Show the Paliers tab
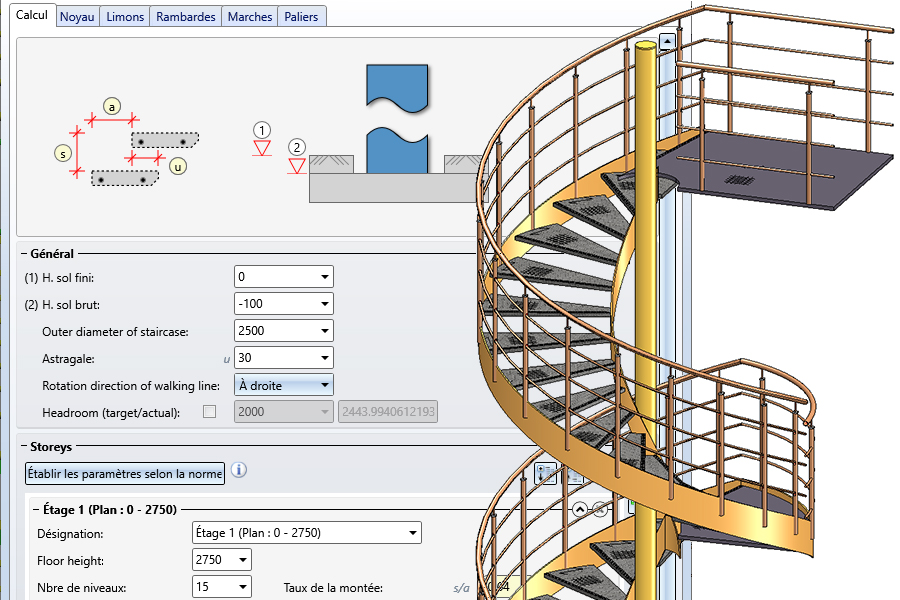The width and height of the screenshot is (900, 600). (x=301, y=17)
